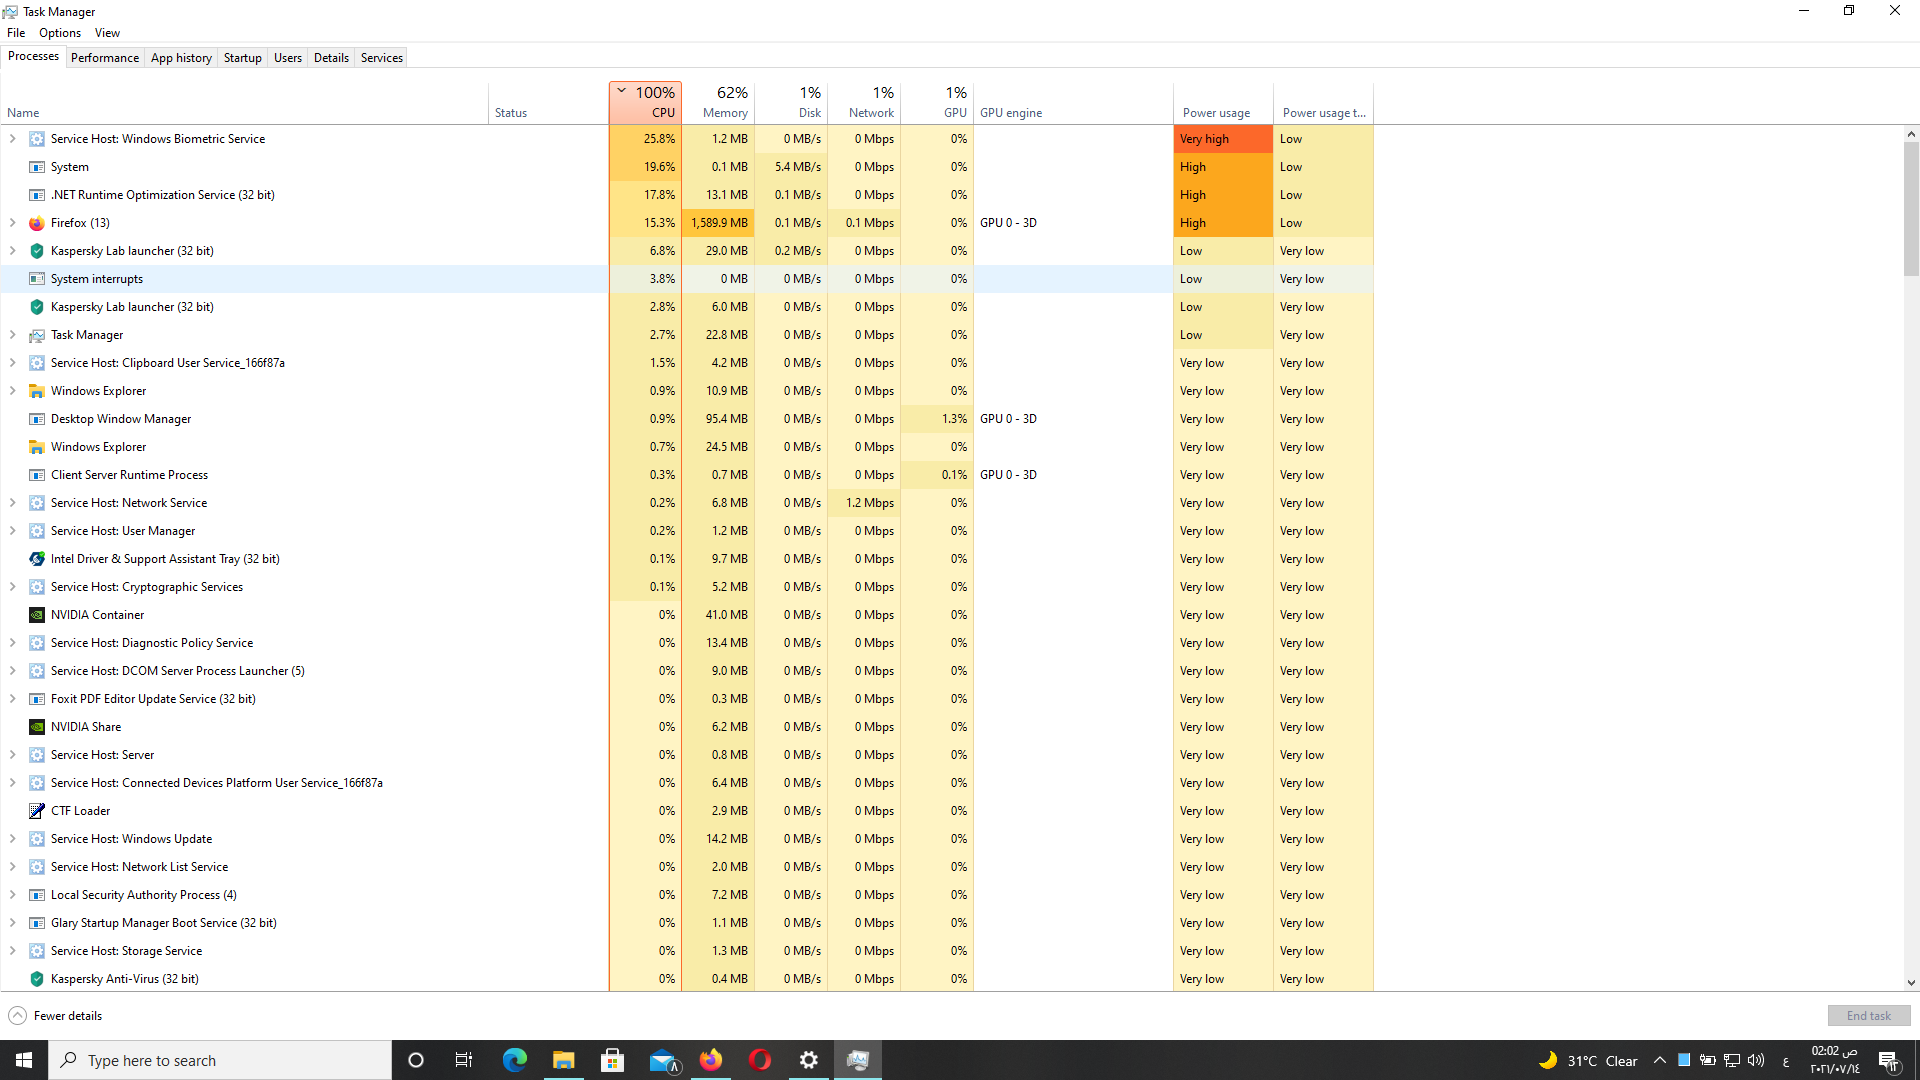Click the NVIDIA Share process icon
The width and height of the screenshot is (1920, 1080).
(37, 727)
